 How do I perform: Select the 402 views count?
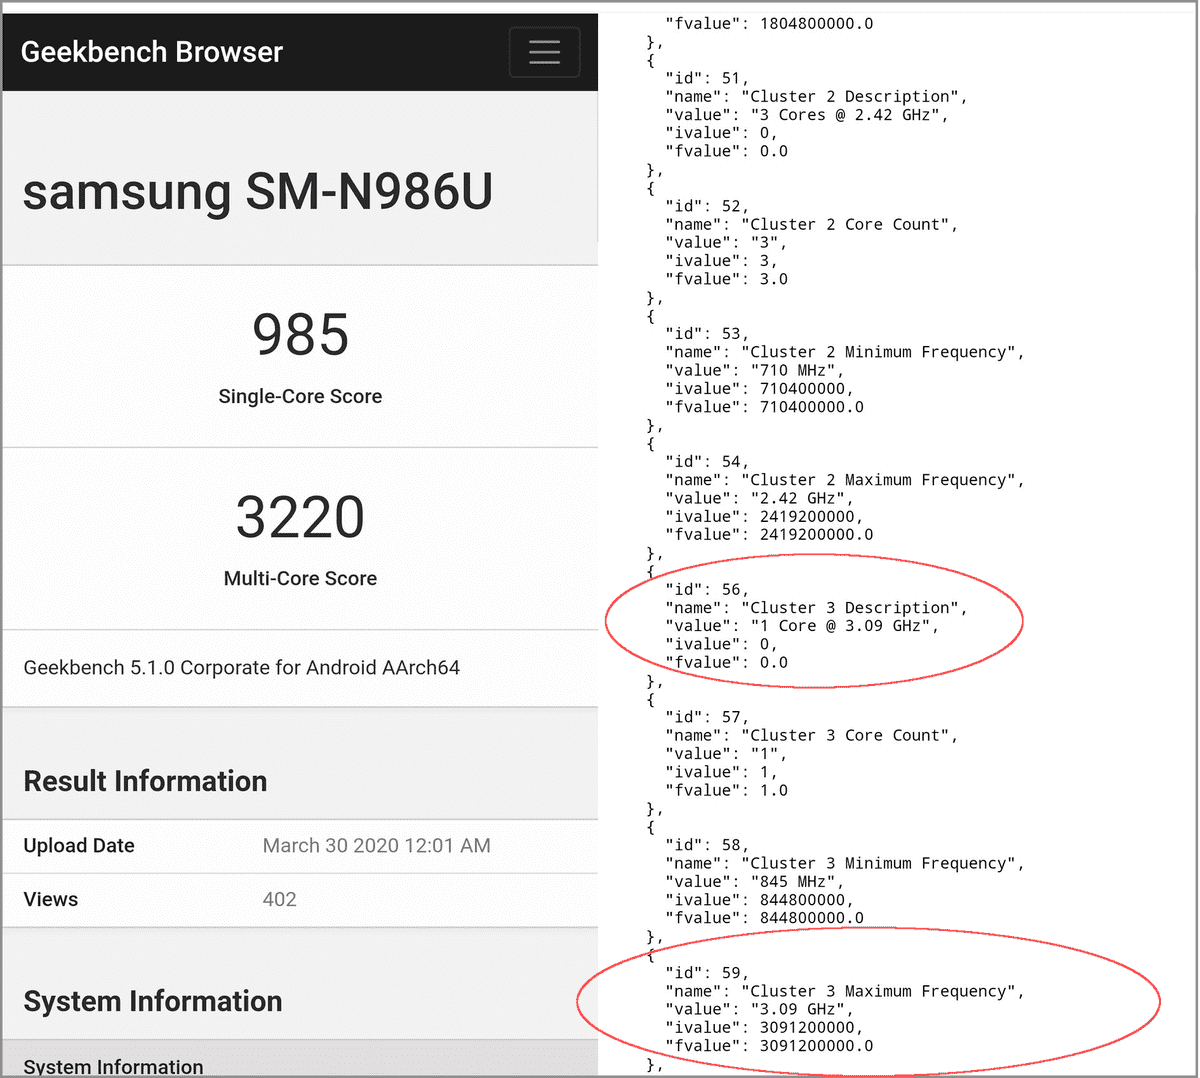[x=280, y=899]
